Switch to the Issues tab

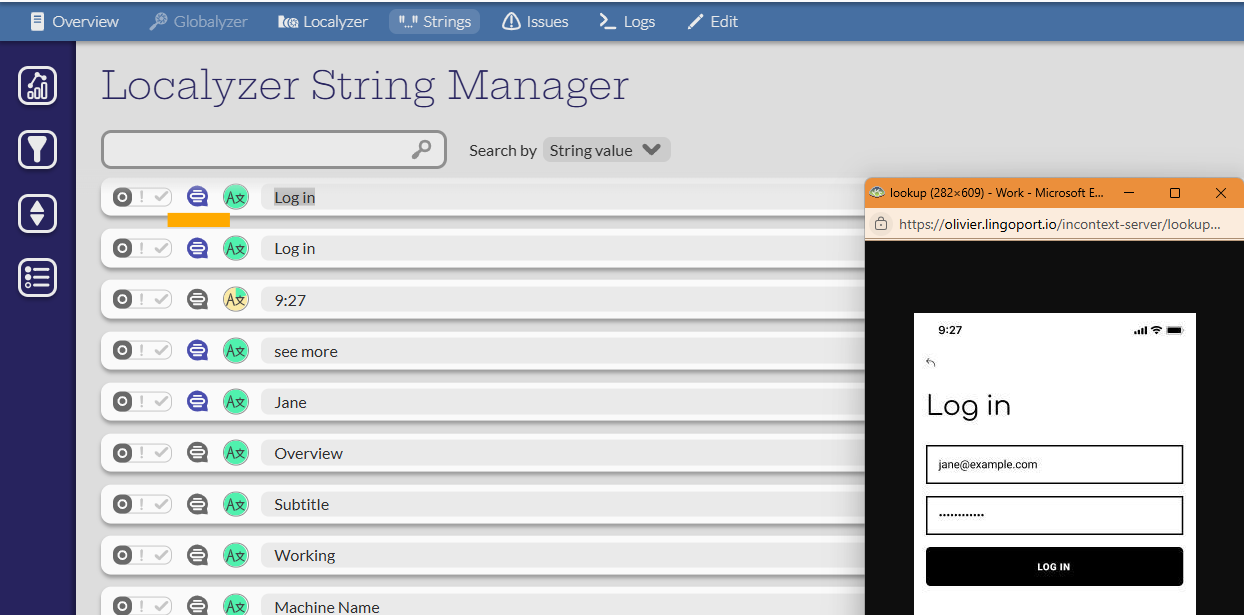(535, 21)
